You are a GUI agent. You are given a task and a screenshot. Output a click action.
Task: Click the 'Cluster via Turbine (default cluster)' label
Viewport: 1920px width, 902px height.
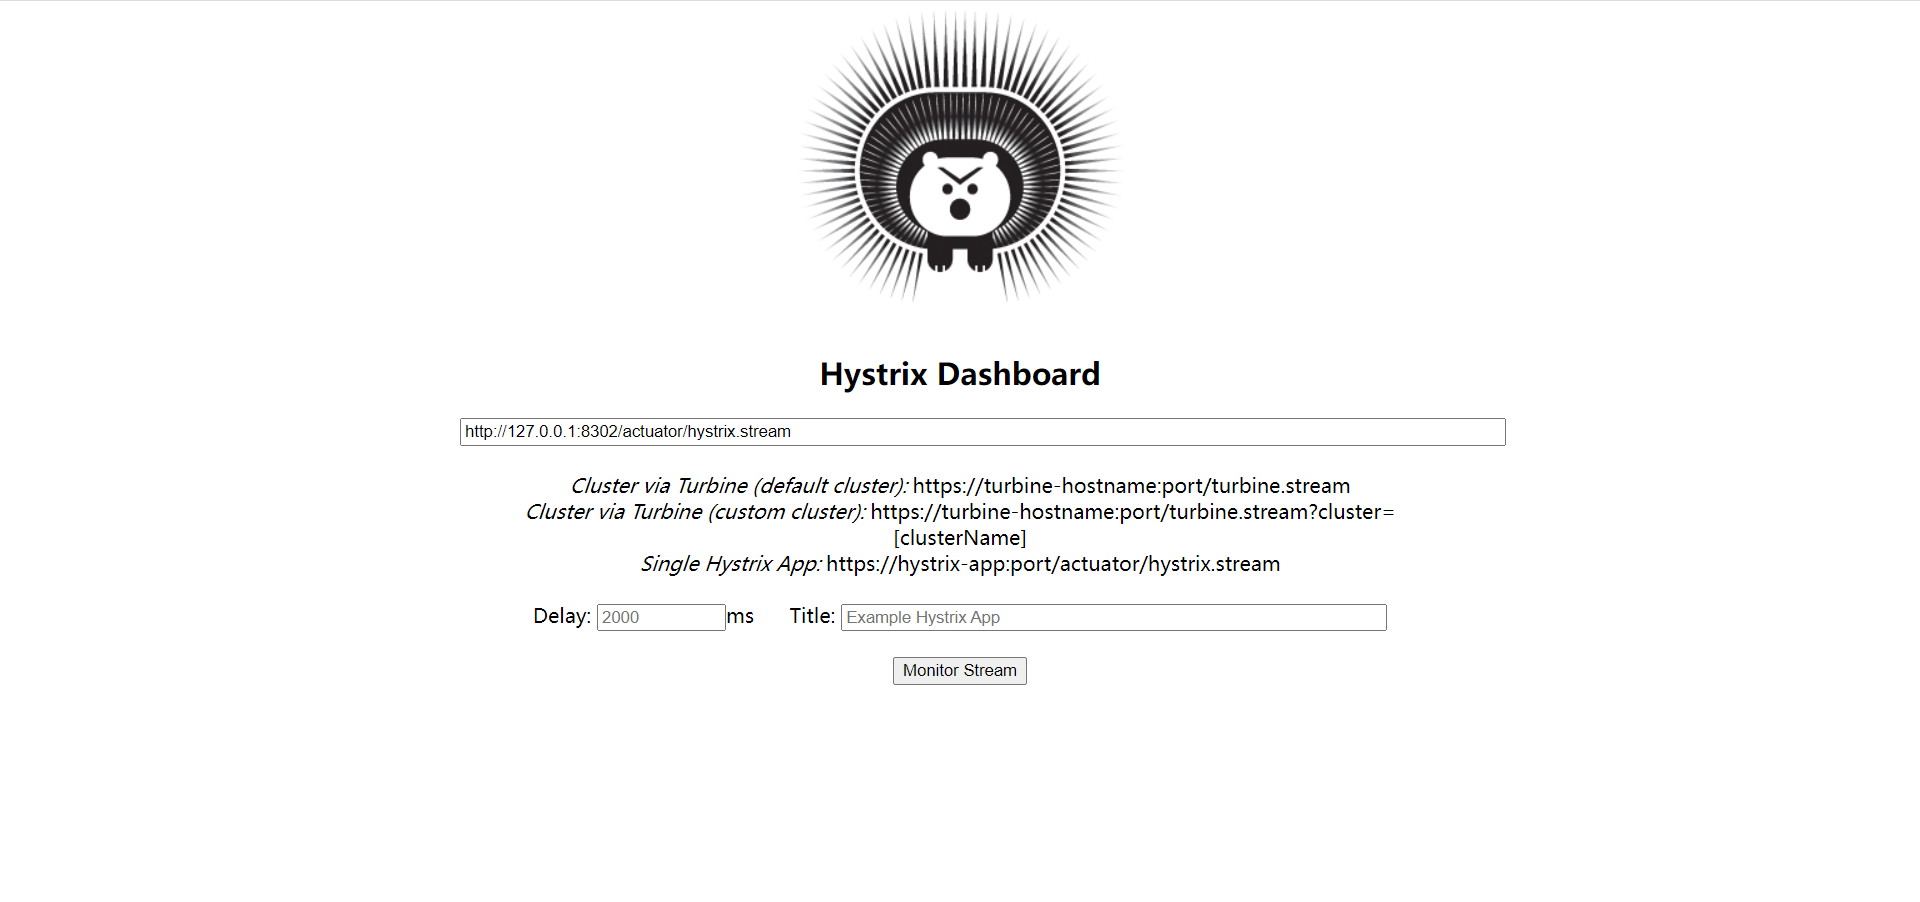[x=739, y=486]
